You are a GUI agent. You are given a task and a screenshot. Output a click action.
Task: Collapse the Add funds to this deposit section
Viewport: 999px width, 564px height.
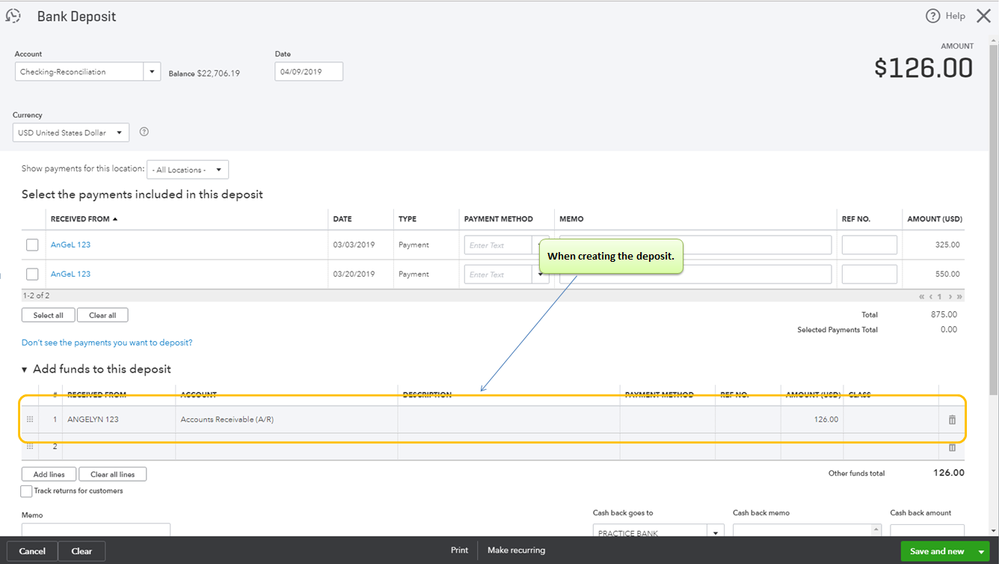click(24, 370)
